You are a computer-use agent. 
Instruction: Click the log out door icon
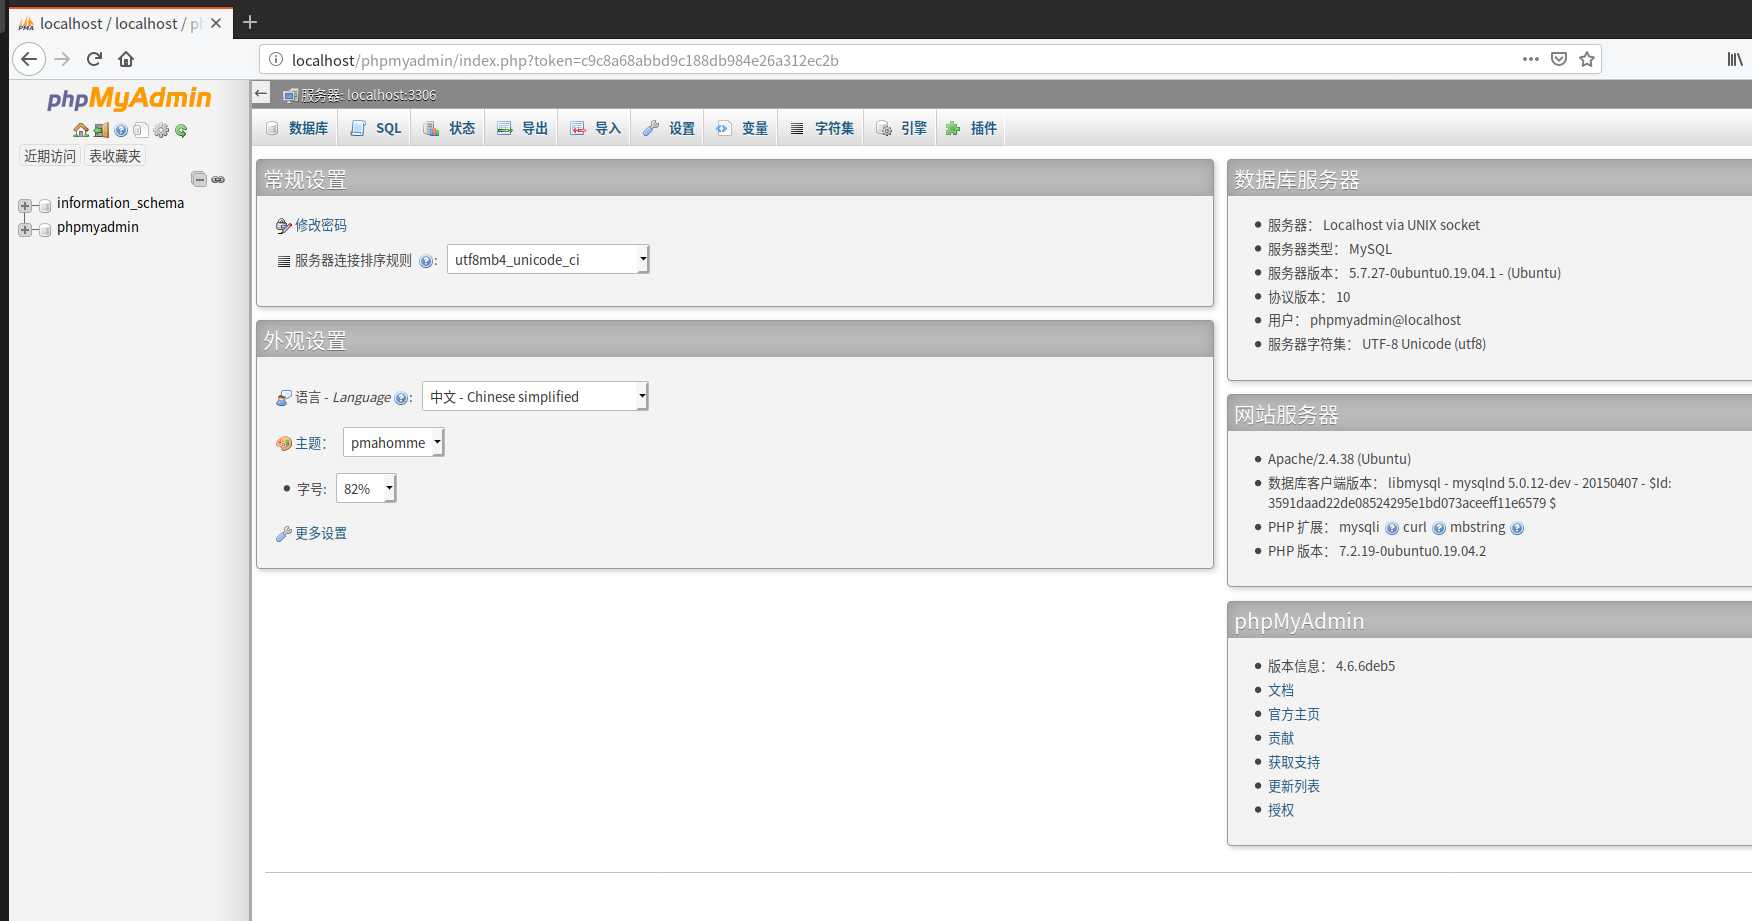[x=101, y=130]
